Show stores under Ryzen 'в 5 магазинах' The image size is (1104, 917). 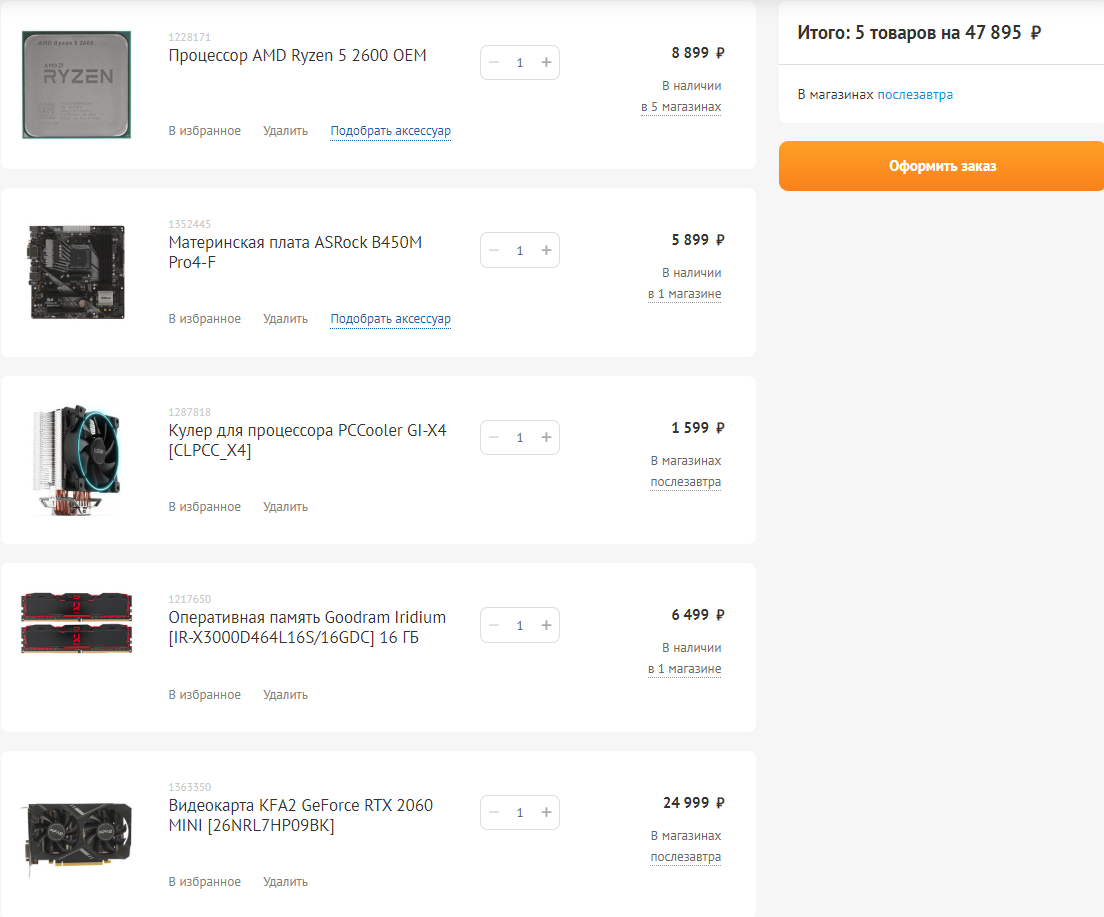680,107
